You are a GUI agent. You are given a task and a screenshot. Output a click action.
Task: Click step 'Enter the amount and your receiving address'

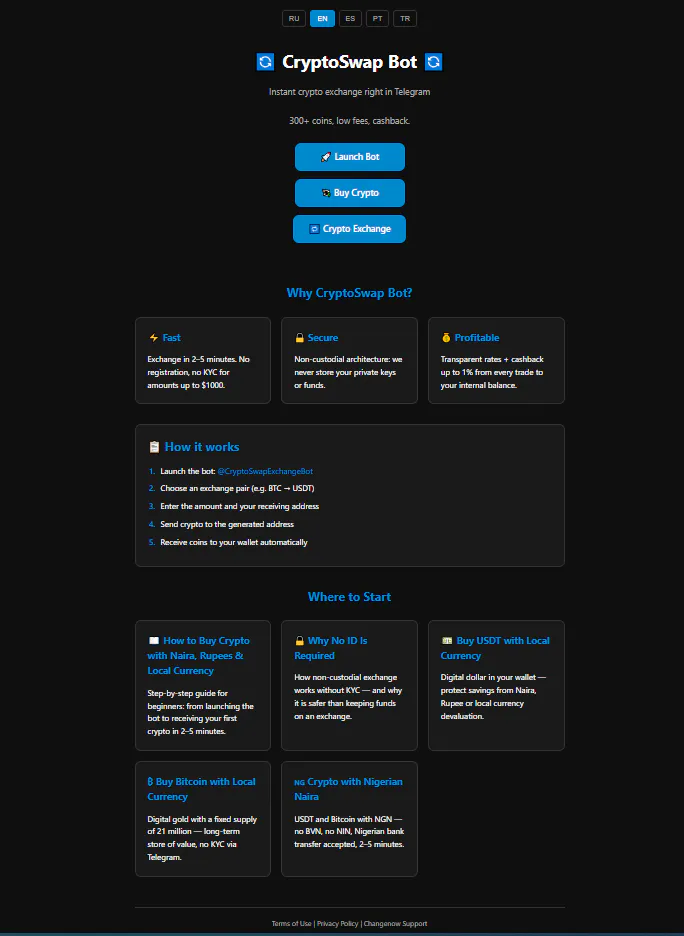(x=239, y=506)
